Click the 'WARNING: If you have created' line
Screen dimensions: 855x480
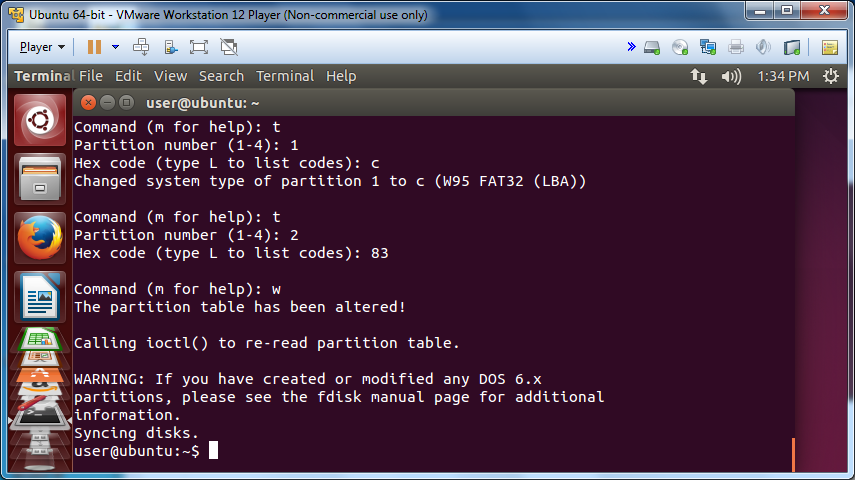click(308, 379)
